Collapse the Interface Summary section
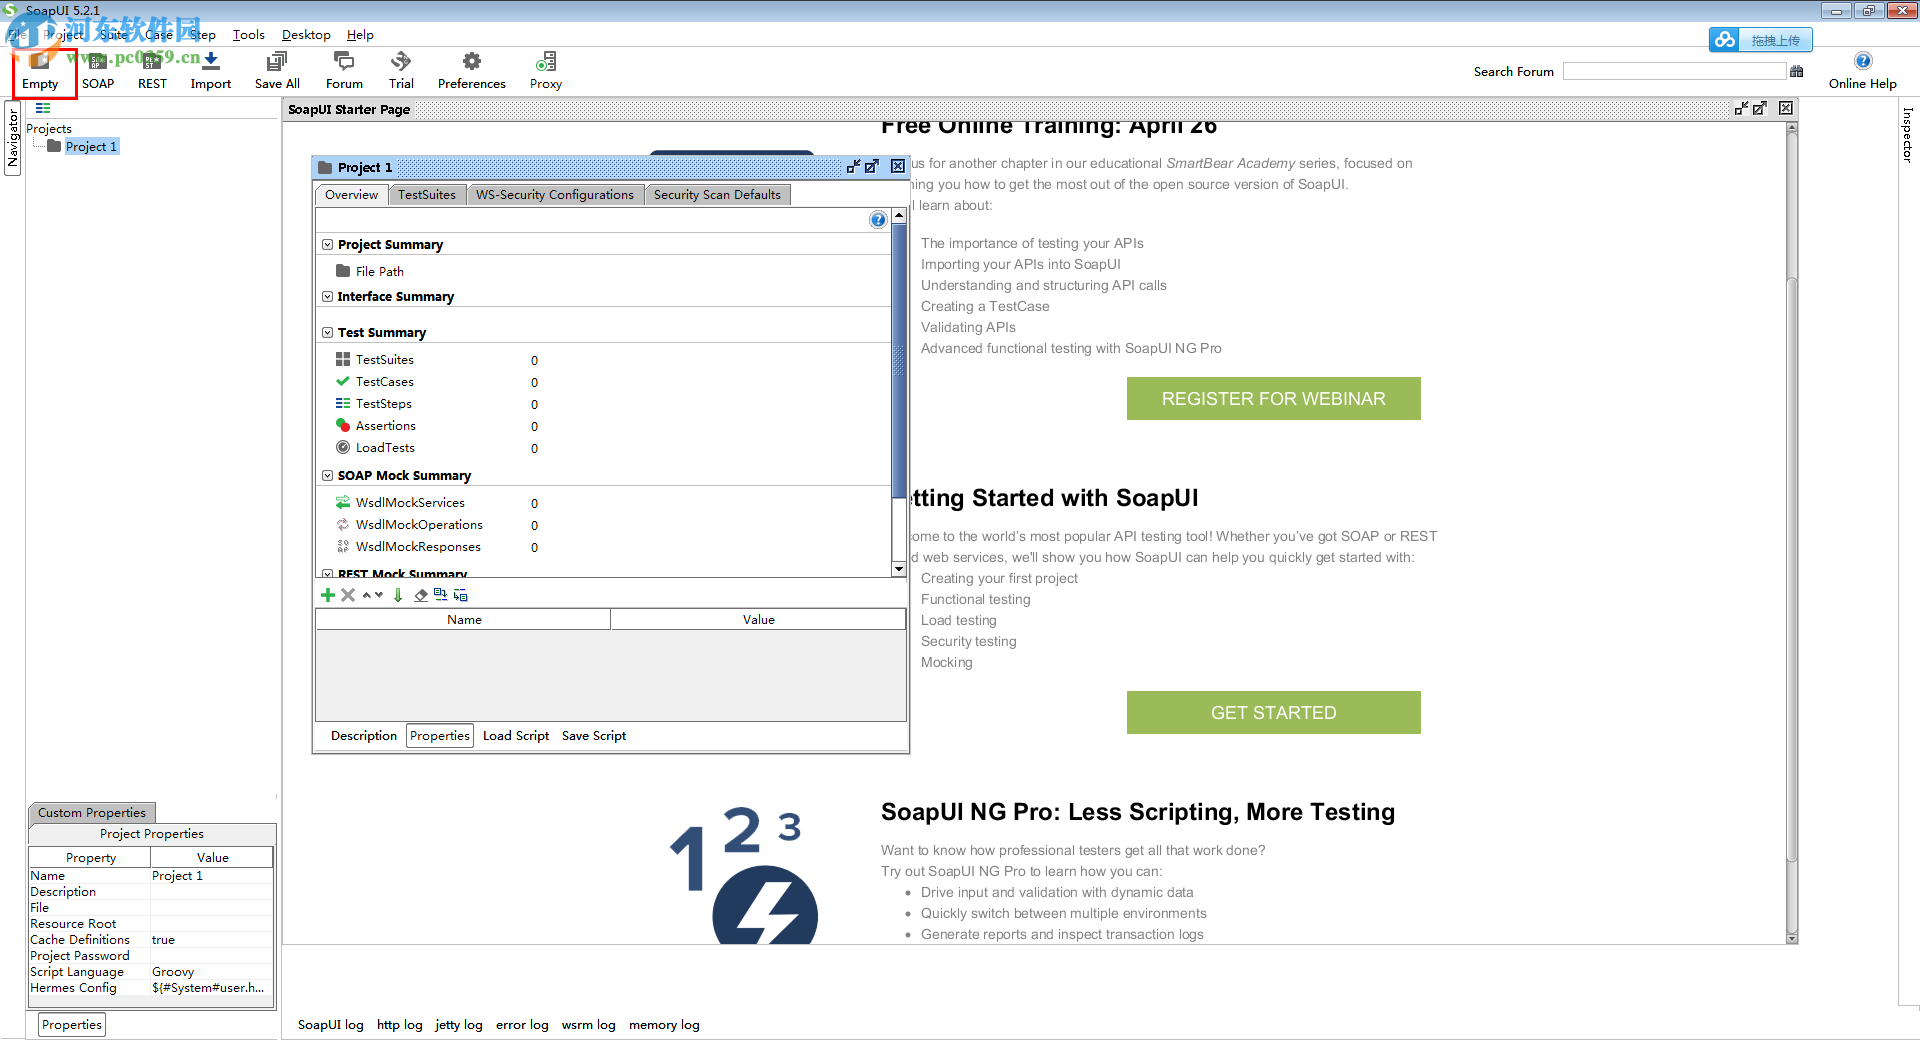1920x1040 pixels. (x=327, y=296)
